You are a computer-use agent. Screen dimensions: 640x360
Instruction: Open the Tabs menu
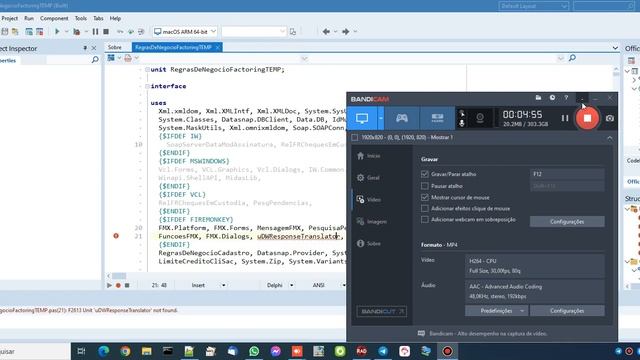[98, 18]
